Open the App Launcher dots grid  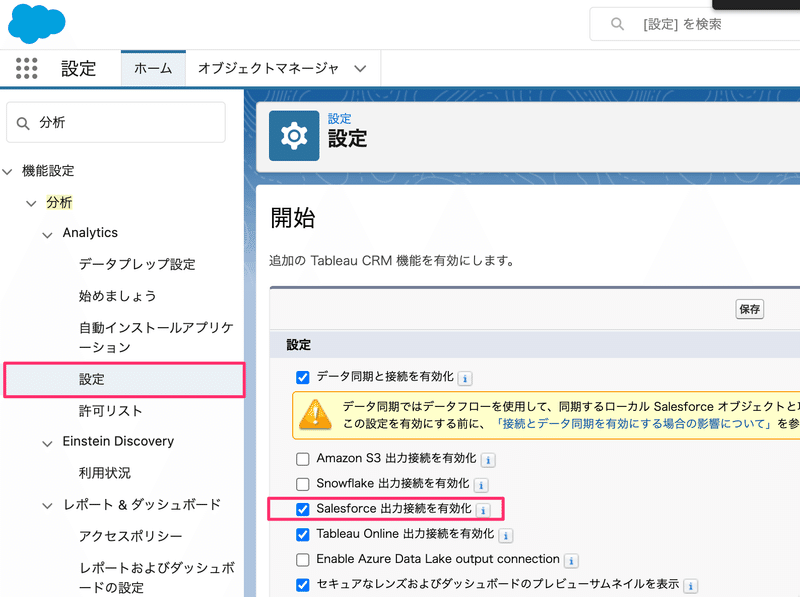pyautogui.click(x=27, y=68)
